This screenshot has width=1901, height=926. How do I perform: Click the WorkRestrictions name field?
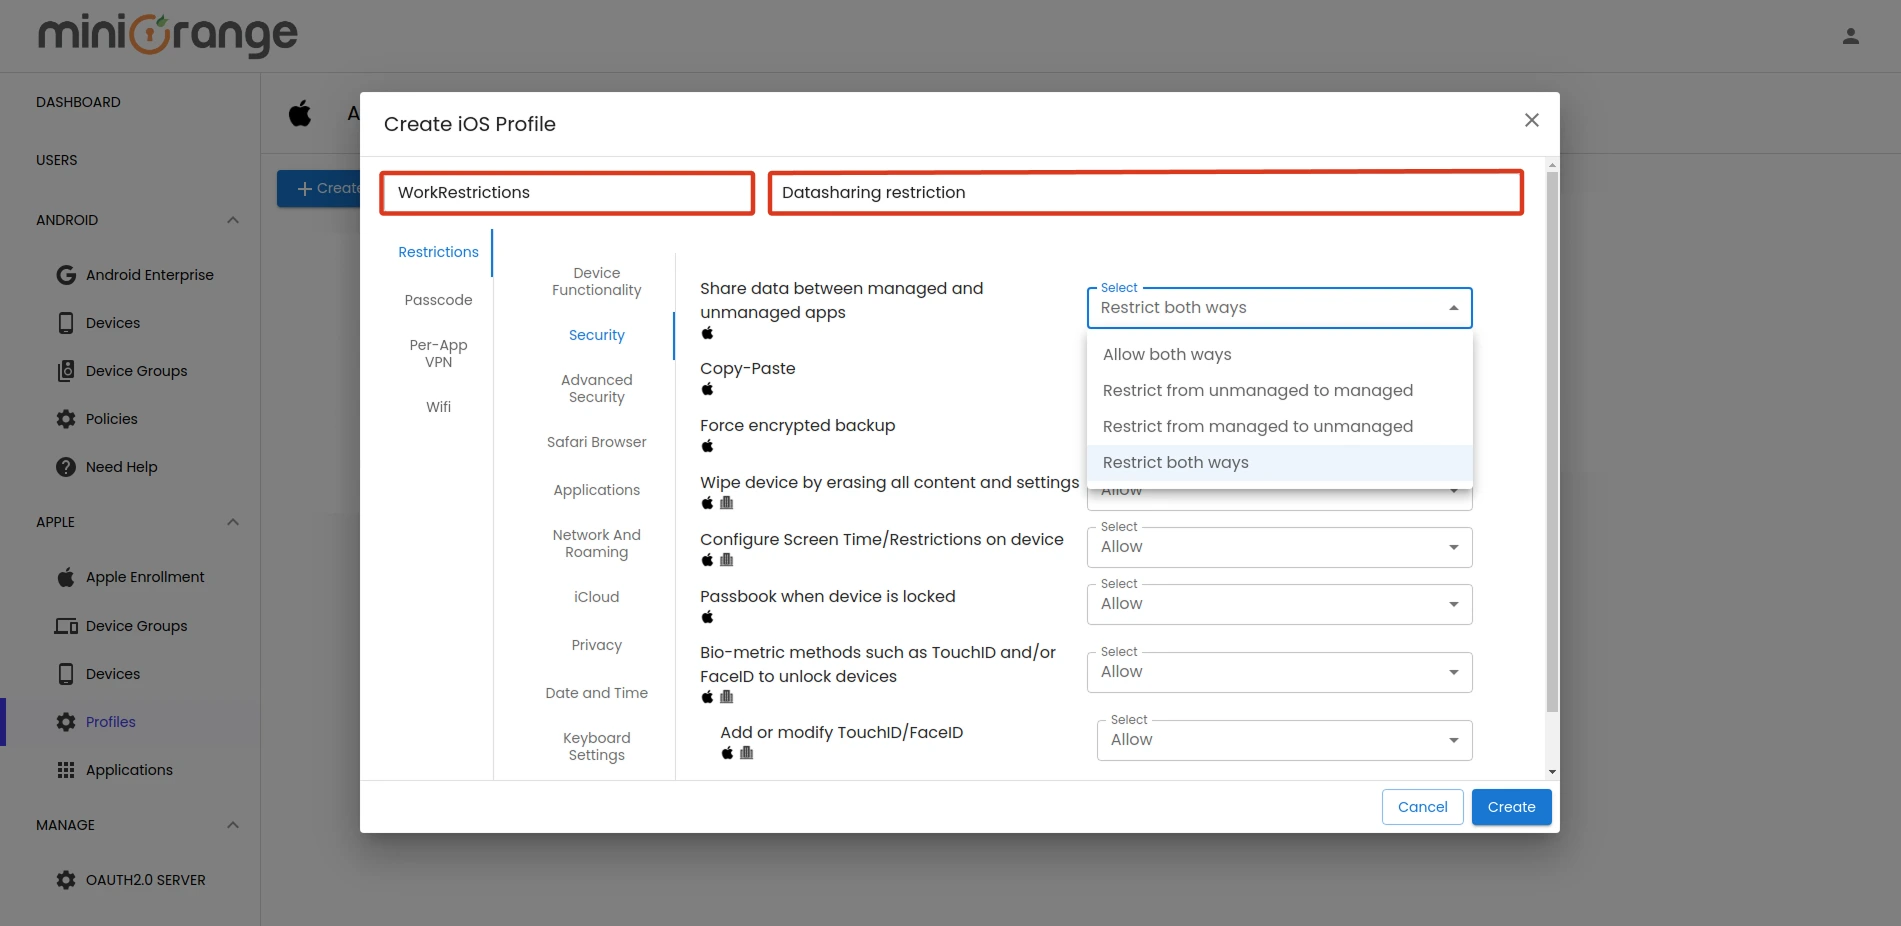(x=566, y=193)
